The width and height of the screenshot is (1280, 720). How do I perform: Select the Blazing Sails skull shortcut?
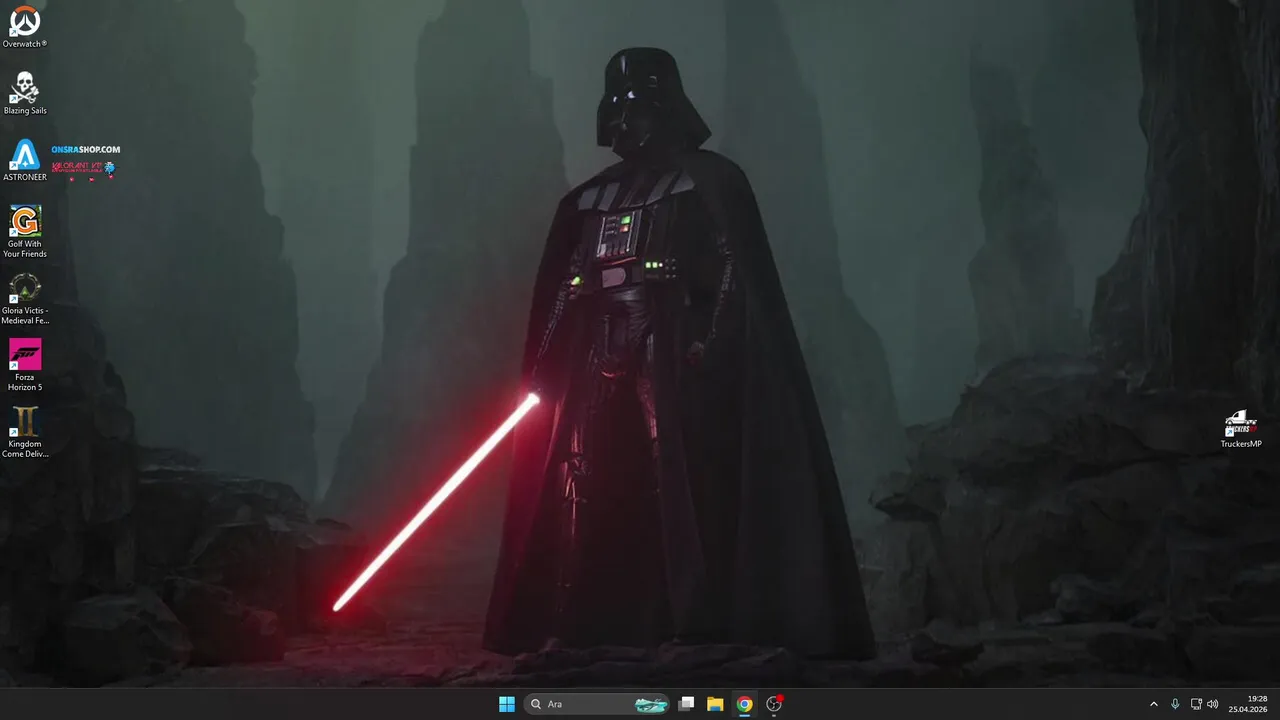[25, 93]
